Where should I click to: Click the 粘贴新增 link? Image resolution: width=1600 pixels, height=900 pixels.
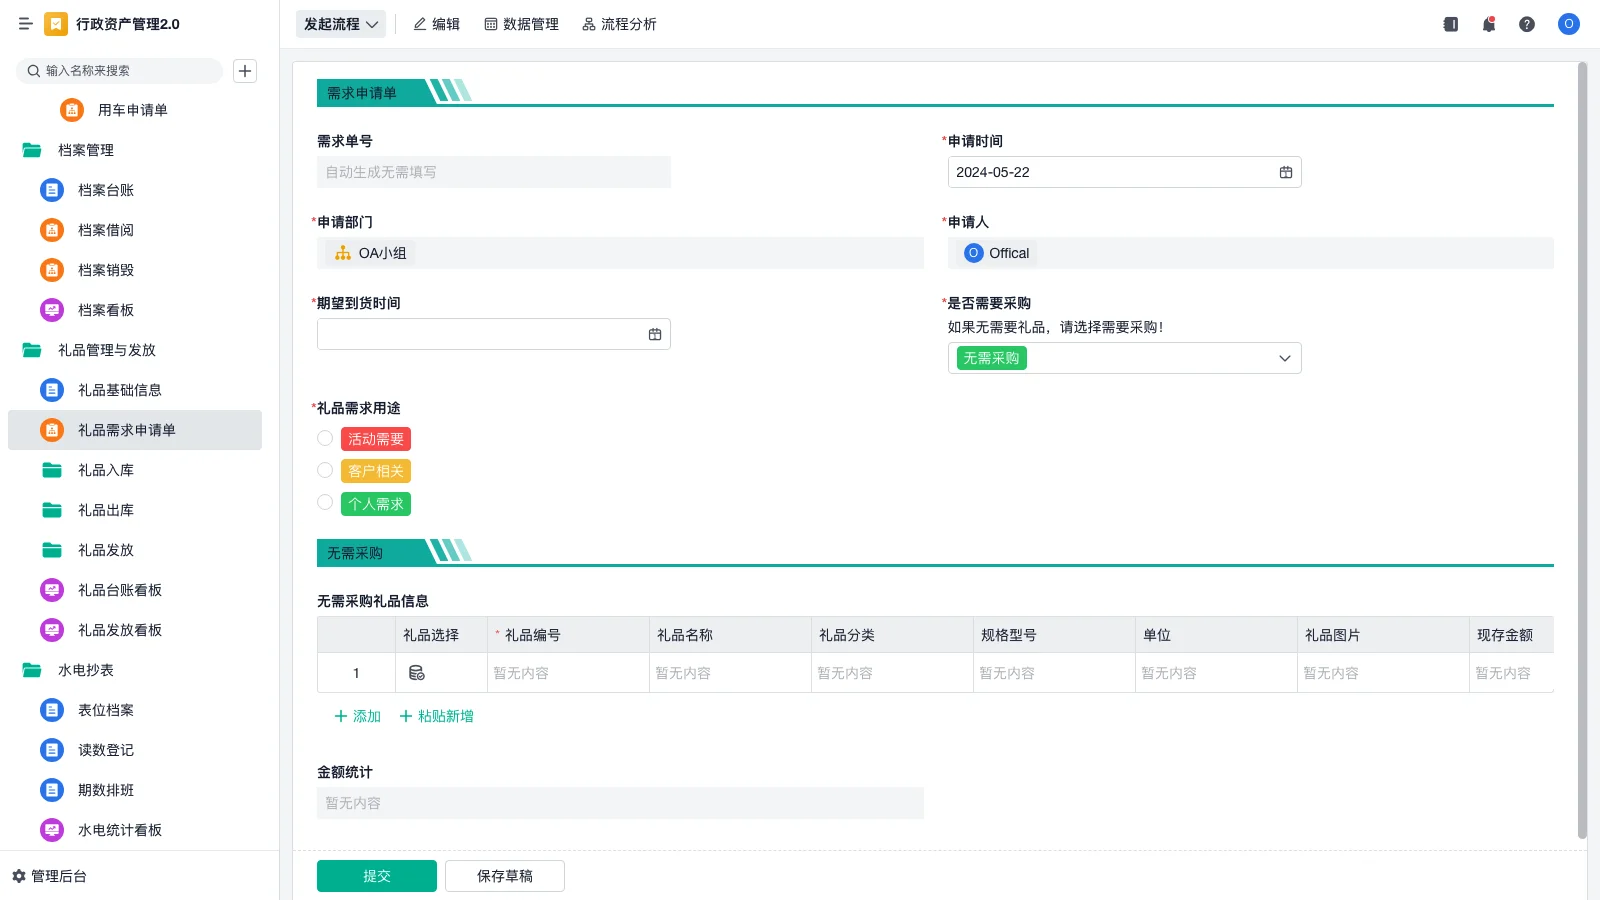436,716
